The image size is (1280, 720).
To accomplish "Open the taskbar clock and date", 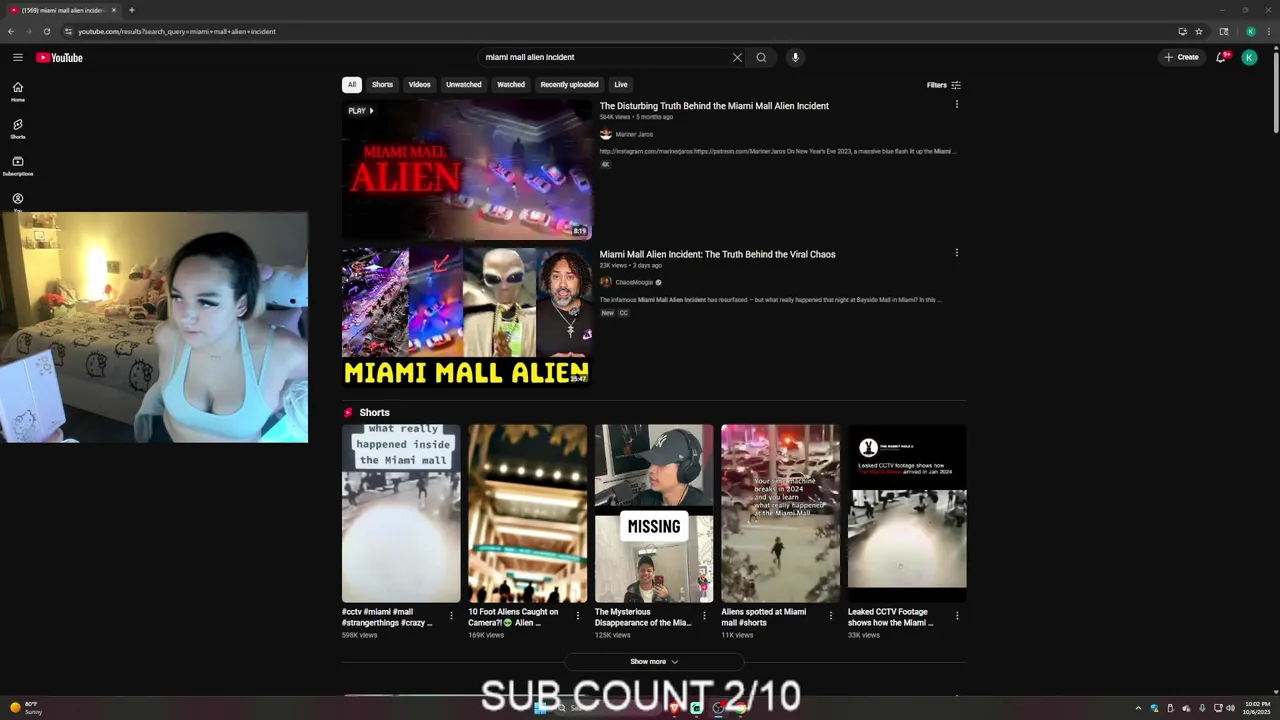I will 1258,708.
